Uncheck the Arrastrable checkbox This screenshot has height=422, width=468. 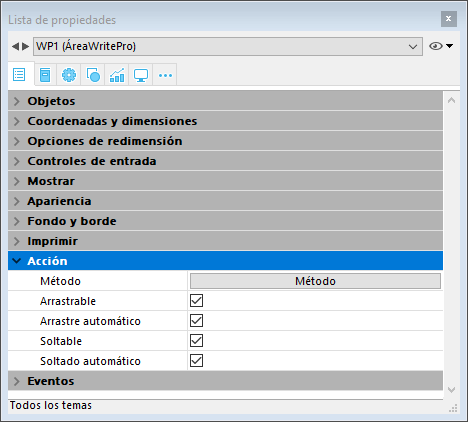tap(196, 301)
